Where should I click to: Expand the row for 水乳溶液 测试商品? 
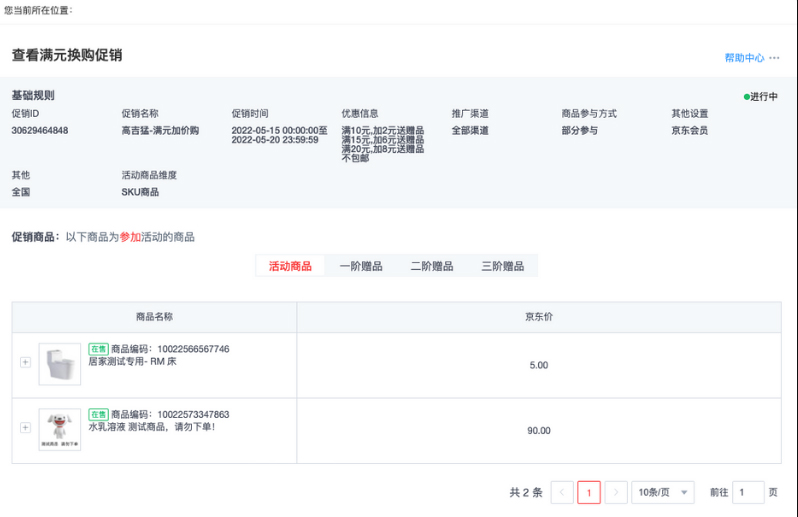25,427
